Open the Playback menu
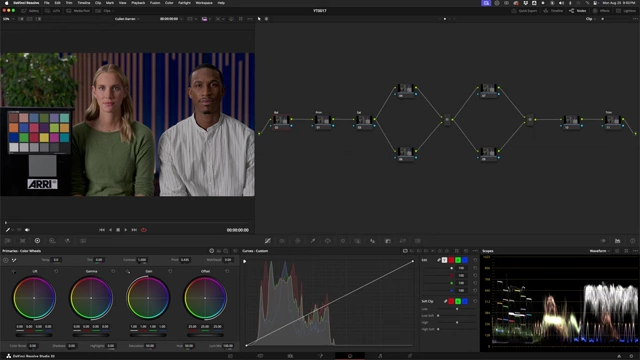 [x=138, y=3]
